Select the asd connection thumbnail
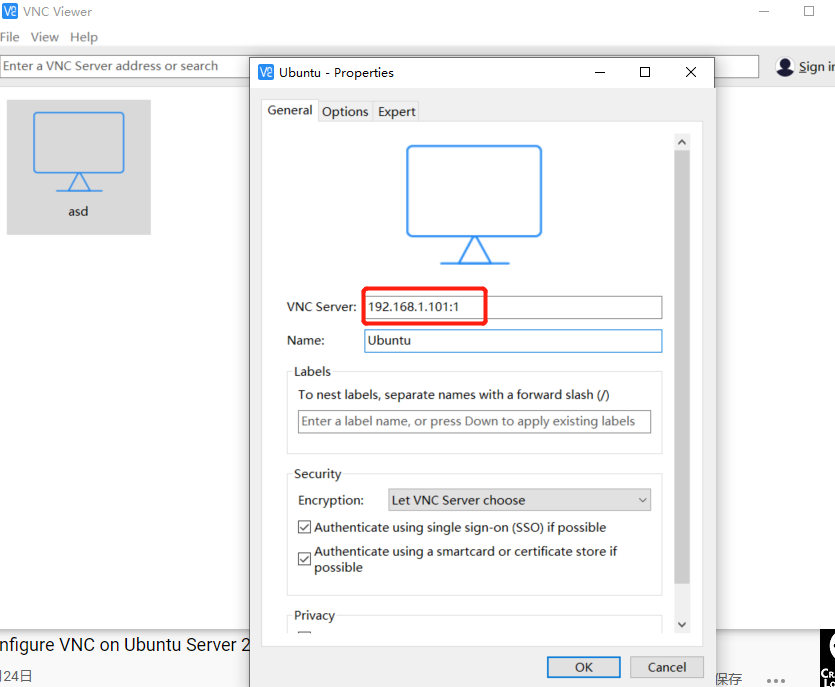The image size is (835, 687). [x=79, y=167]
